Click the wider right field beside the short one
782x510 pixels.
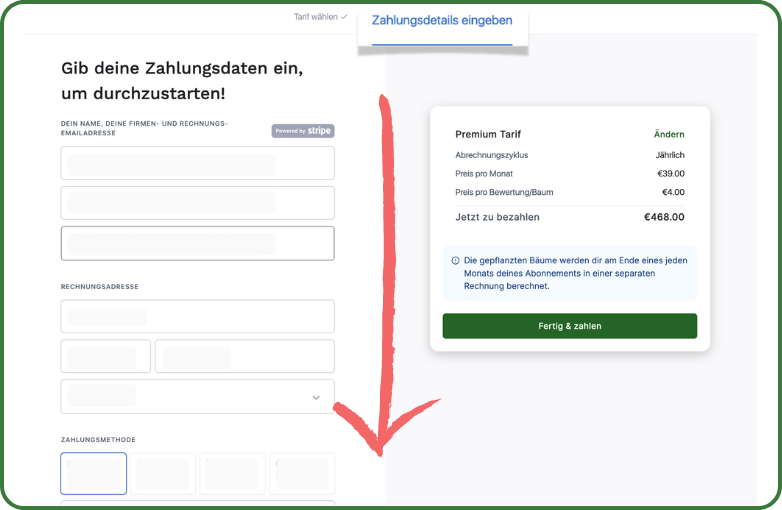pos(244,356)
